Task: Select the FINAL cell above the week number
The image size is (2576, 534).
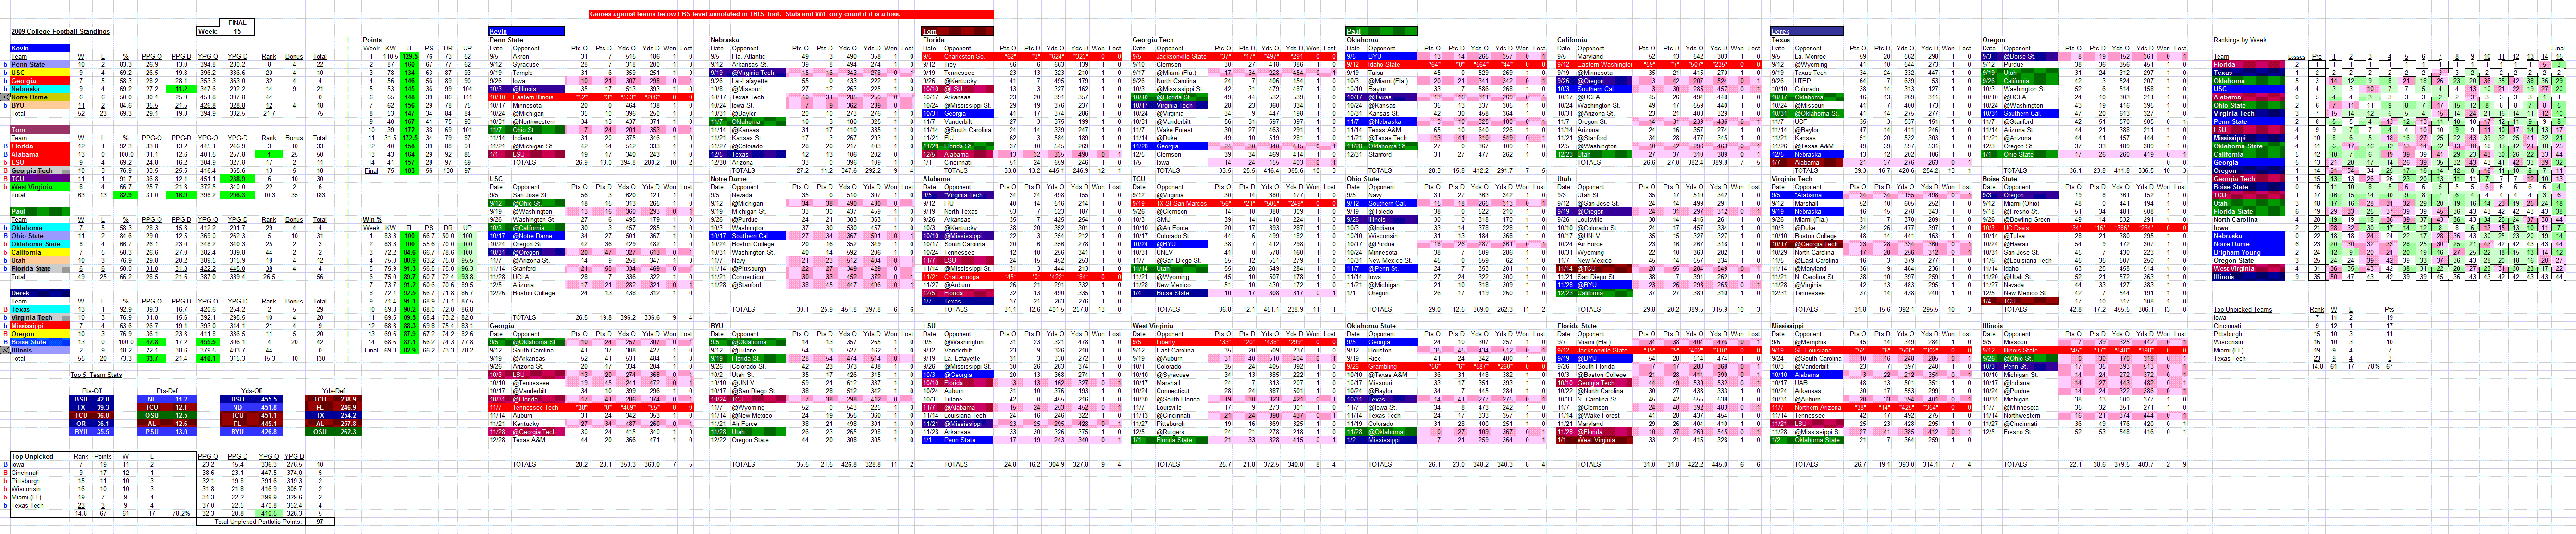Action: (237, 22)
